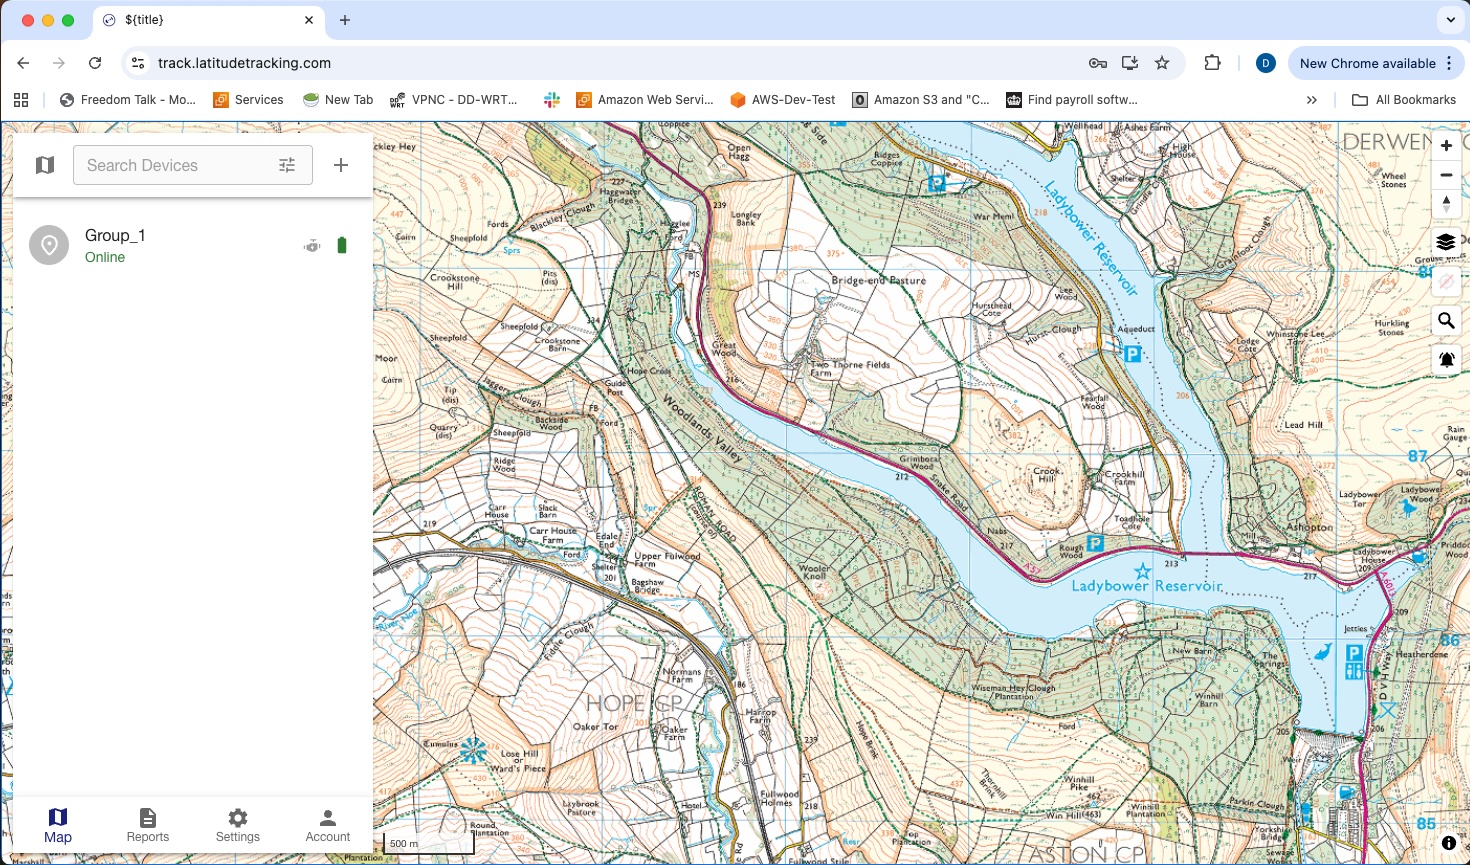Viewport: 1470px width, 865px height.
Task: Open the map layers switcher
Action: tap(1446, 242)
